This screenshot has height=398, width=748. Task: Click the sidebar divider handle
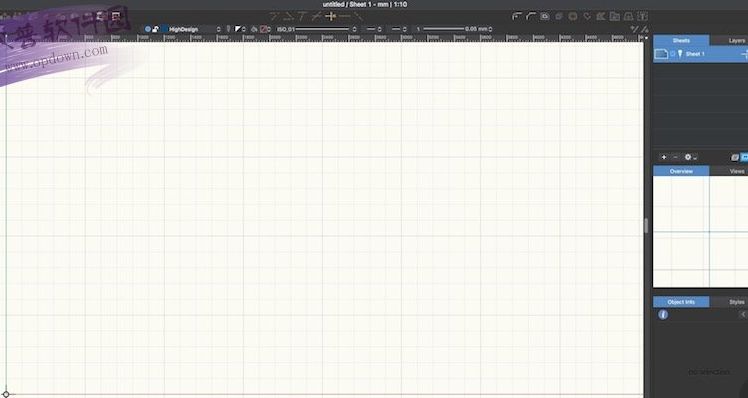(646, 225)
